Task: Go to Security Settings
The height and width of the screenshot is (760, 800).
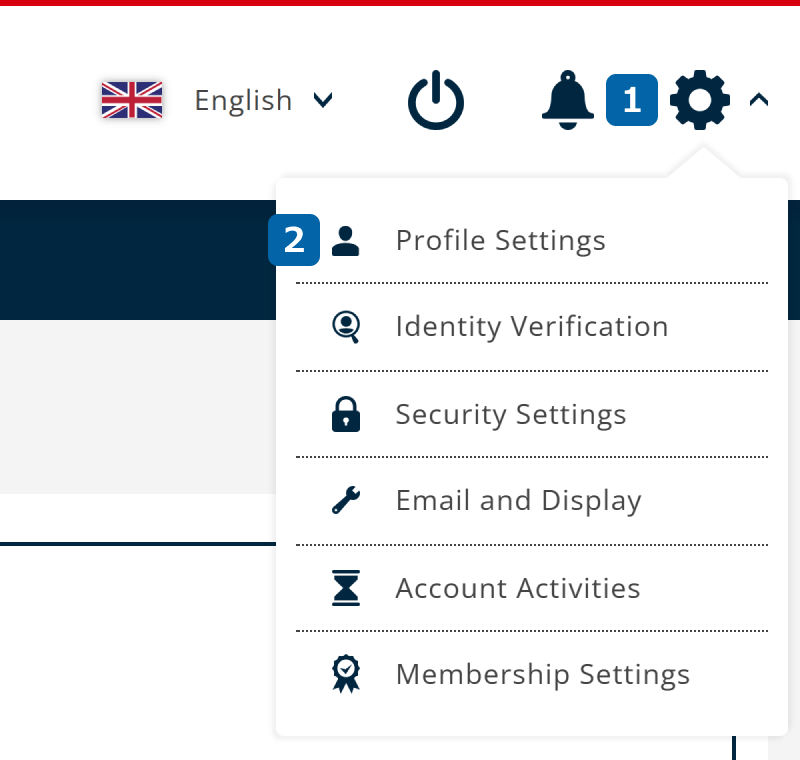Action: pyautogui.click(x=510, y=414)
